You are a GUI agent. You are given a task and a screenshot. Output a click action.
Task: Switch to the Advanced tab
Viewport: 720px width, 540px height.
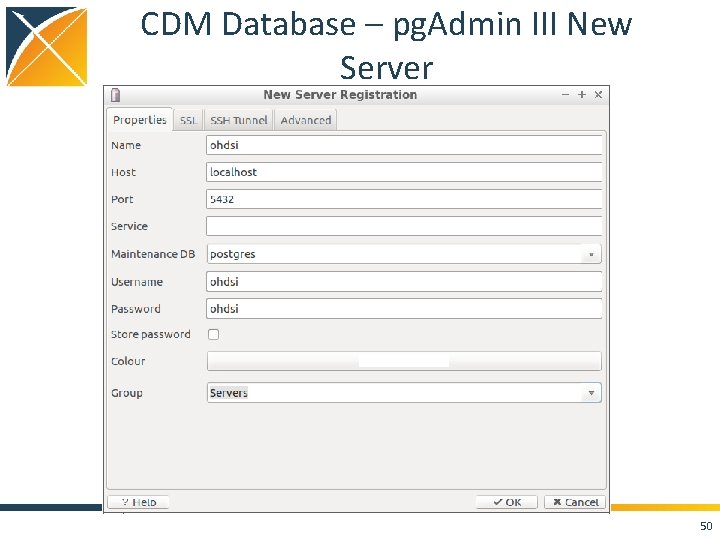pyautogui.click(x=306, y=120)
